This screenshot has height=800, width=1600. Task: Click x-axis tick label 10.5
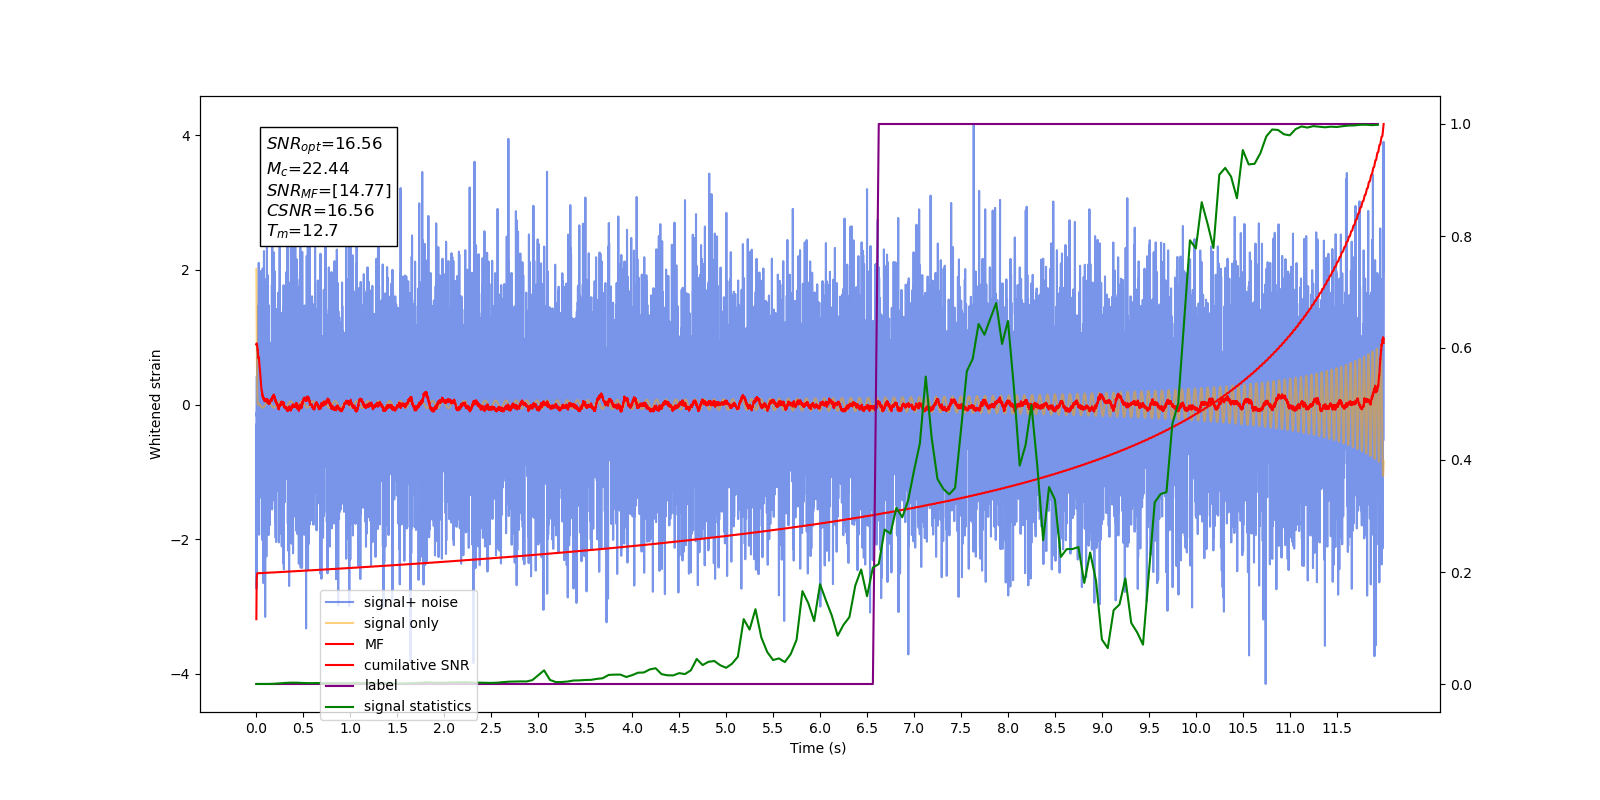point(1243,728)
